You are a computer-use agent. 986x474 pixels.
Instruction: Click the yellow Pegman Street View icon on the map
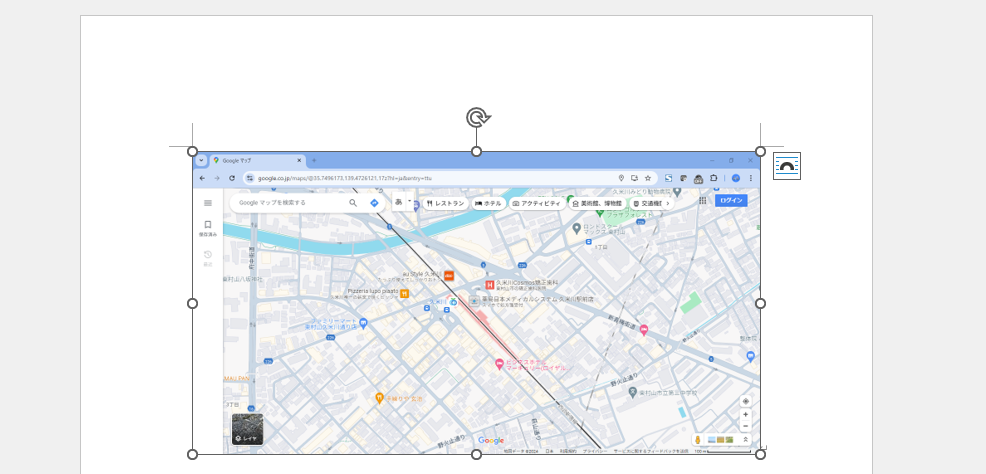(x=698, y=440)
